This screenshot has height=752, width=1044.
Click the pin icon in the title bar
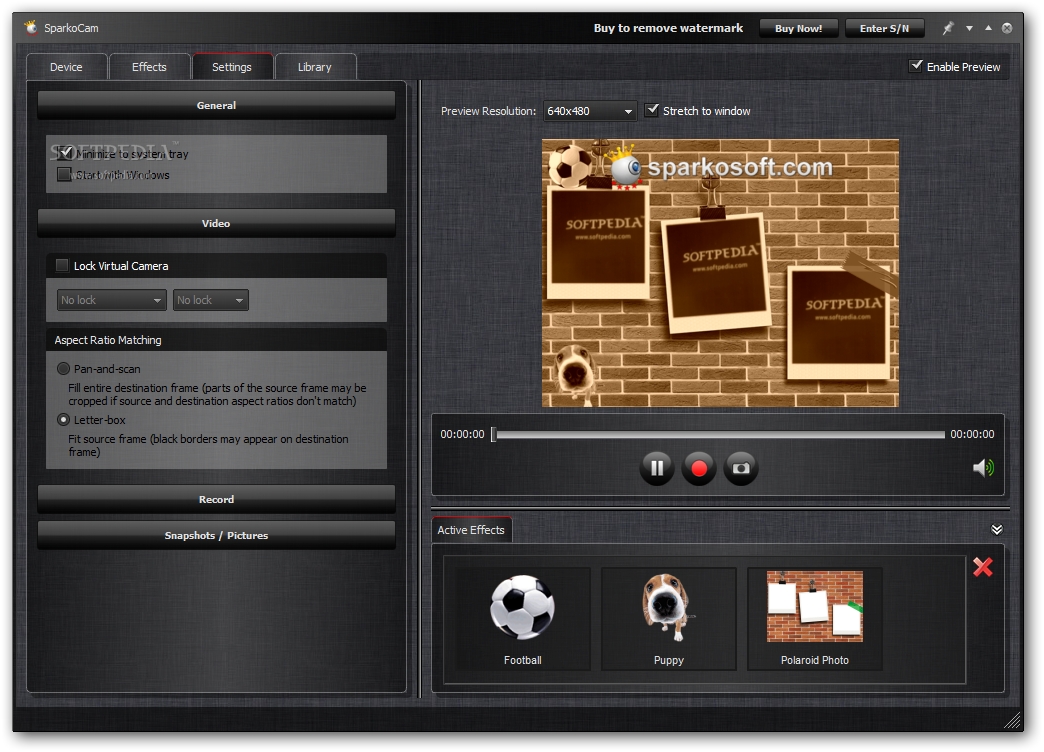click(x=948, y=28)
